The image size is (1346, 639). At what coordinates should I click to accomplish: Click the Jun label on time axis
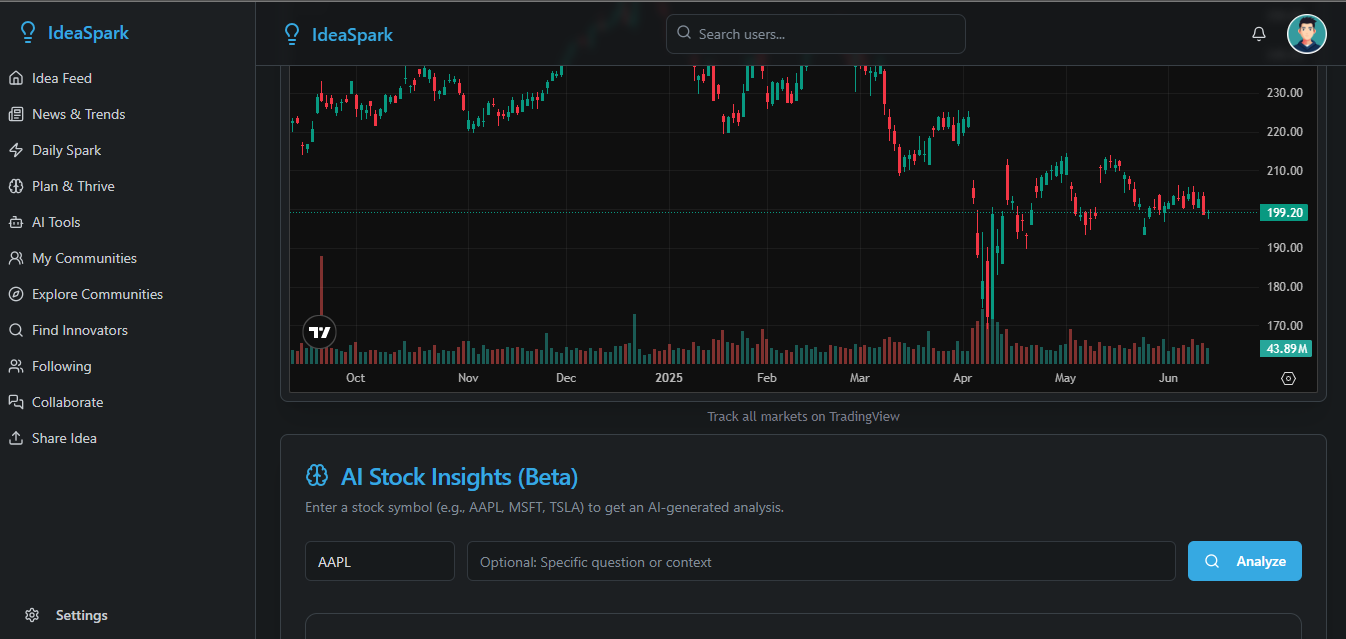point(1168,378)
